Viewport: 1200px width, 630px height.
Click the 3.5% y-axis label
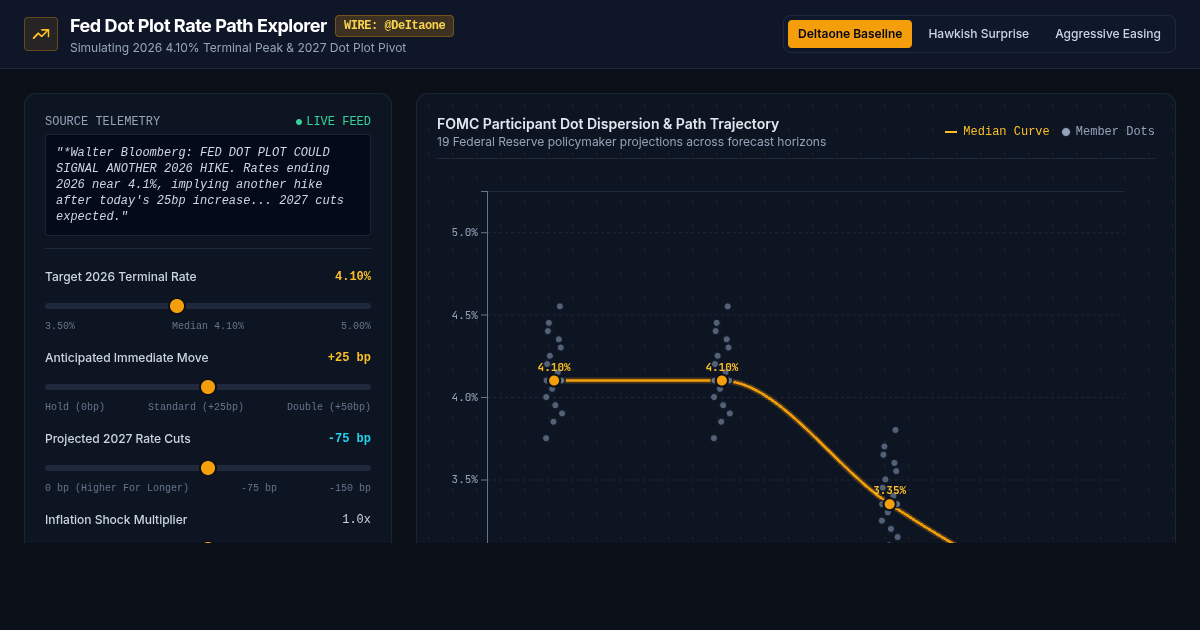point(464,480)
